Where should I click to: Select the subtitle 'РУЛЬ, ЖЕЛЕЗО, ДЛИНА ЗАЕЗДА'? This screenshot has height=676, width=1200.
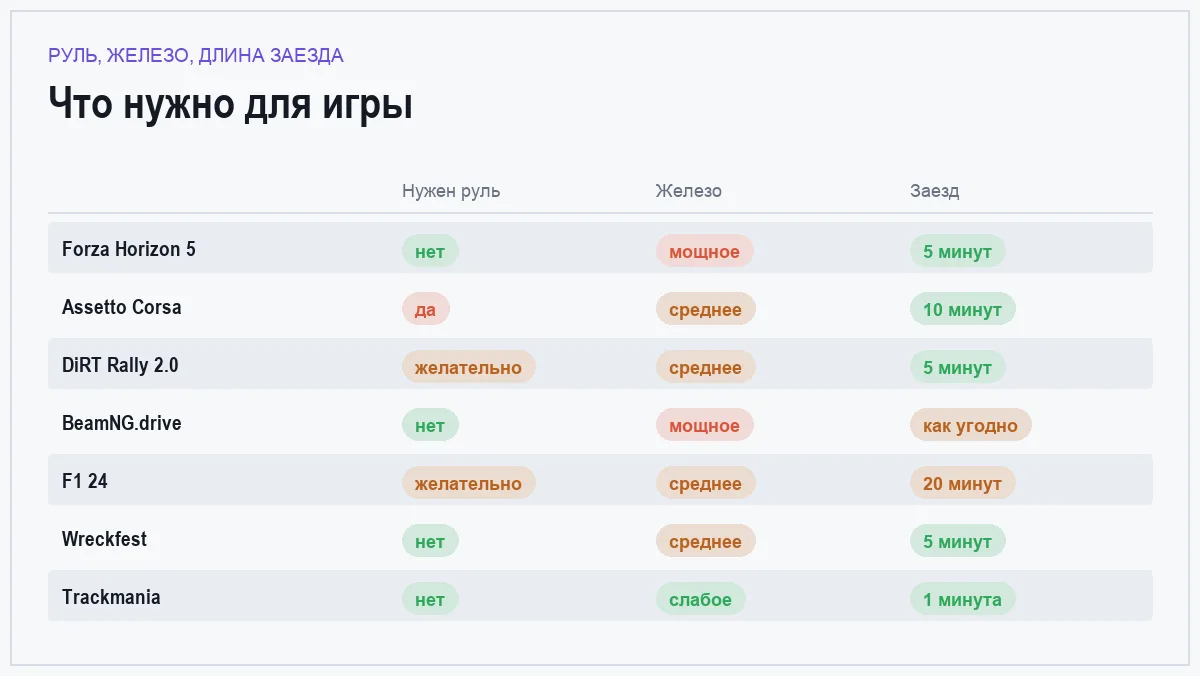click(x=196, y=56)
